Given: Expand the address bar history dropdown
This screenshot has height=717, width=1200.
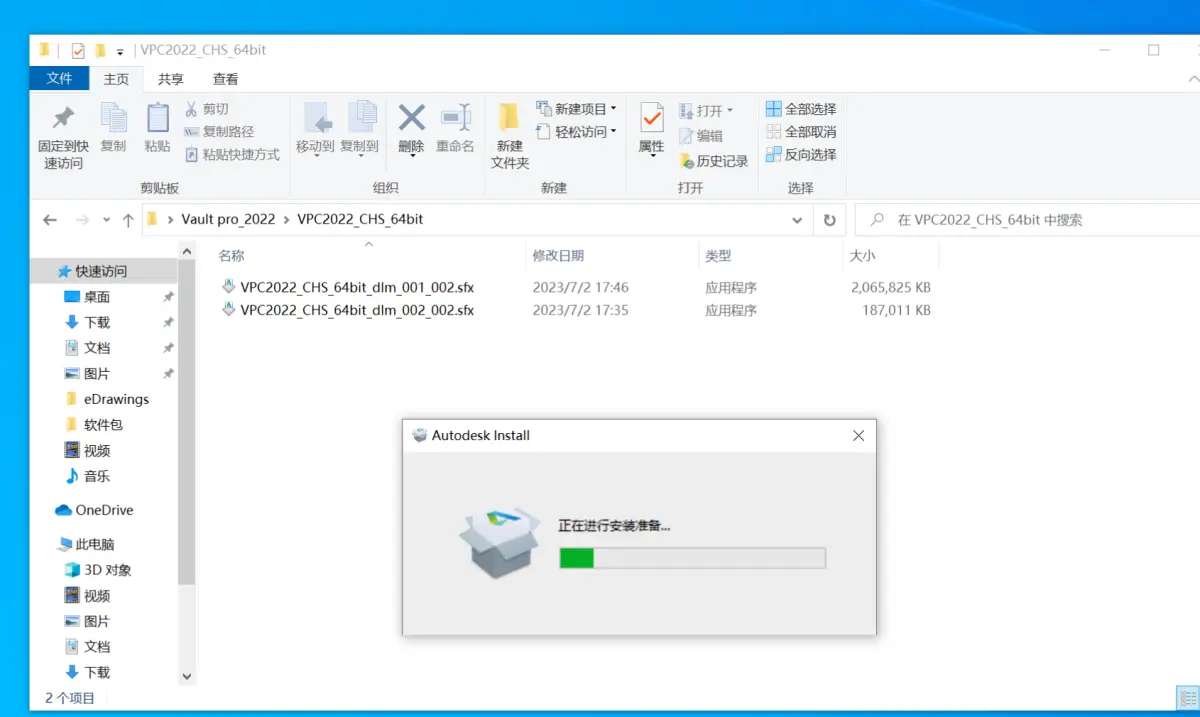Looking at the screenshot, I should [x=797, y=220].
